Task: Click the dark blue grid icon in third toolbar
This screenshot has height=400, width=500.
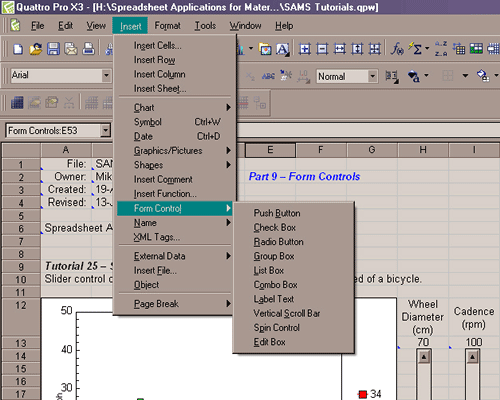Action: (x=17, y=103)
